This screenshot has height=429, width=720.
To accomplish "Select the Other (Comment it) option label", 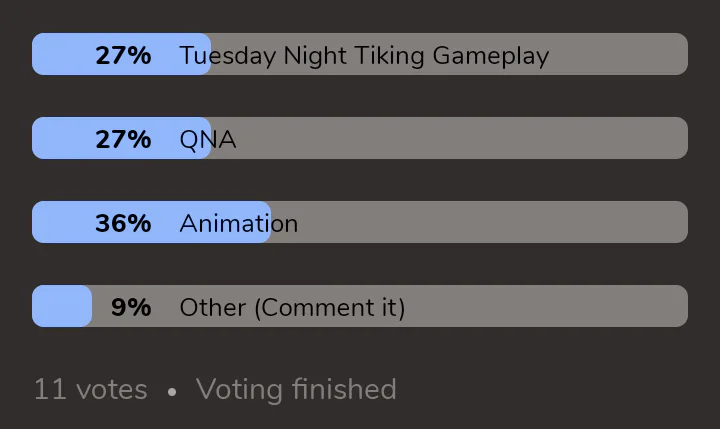I will 292,308.
